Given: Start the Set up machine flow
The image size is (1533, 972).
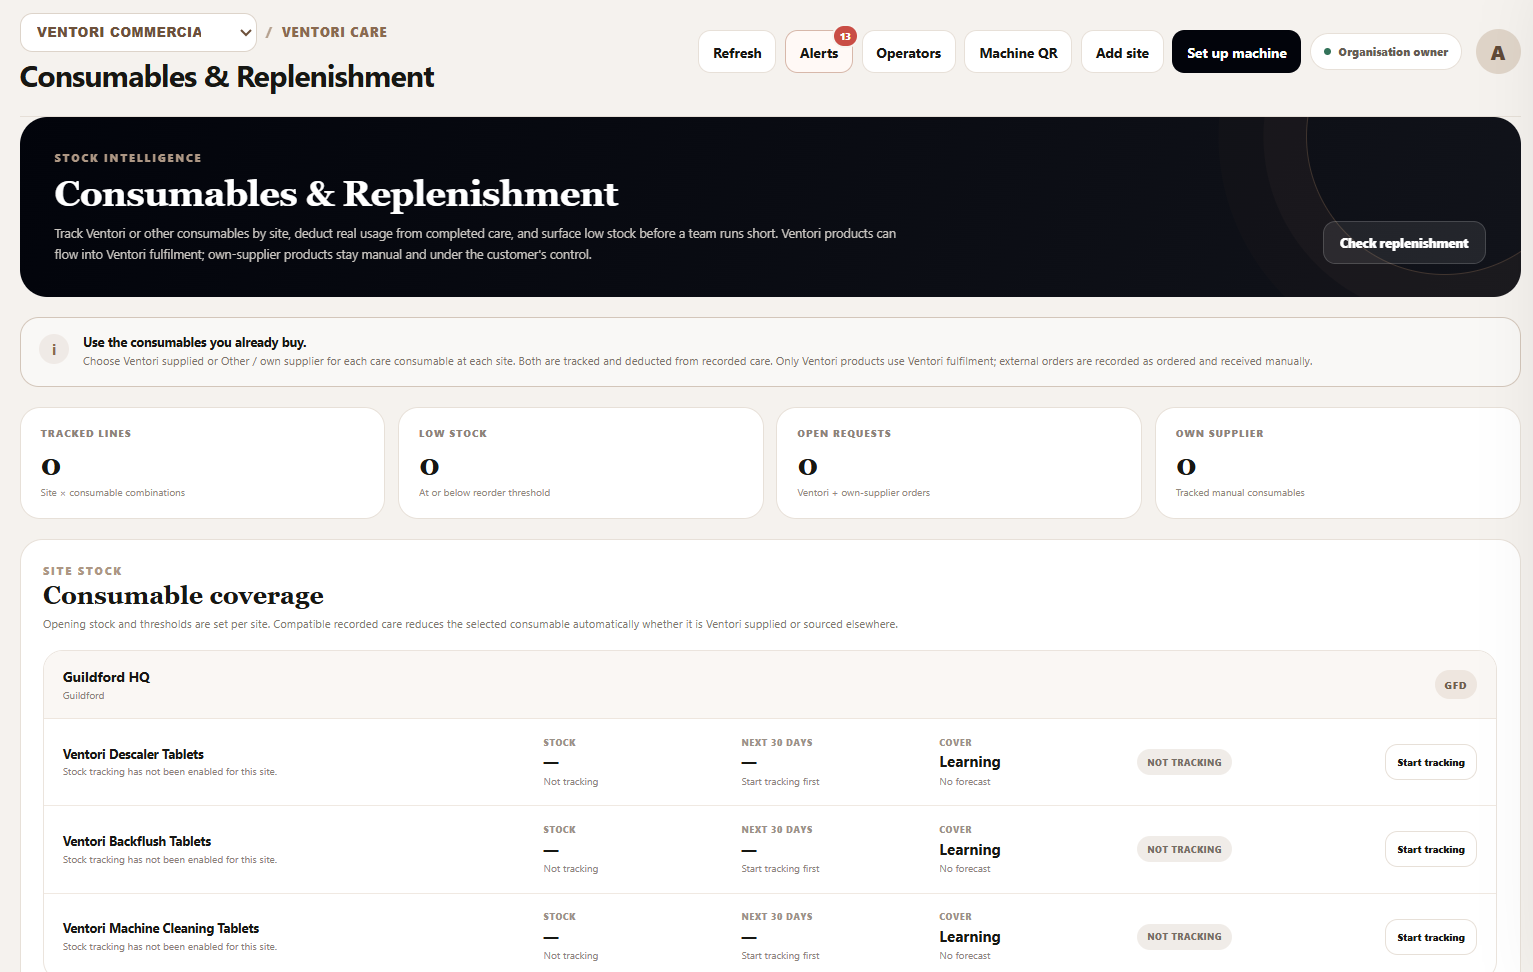Looking at the screenshot, I should [x=1236, y=53].
